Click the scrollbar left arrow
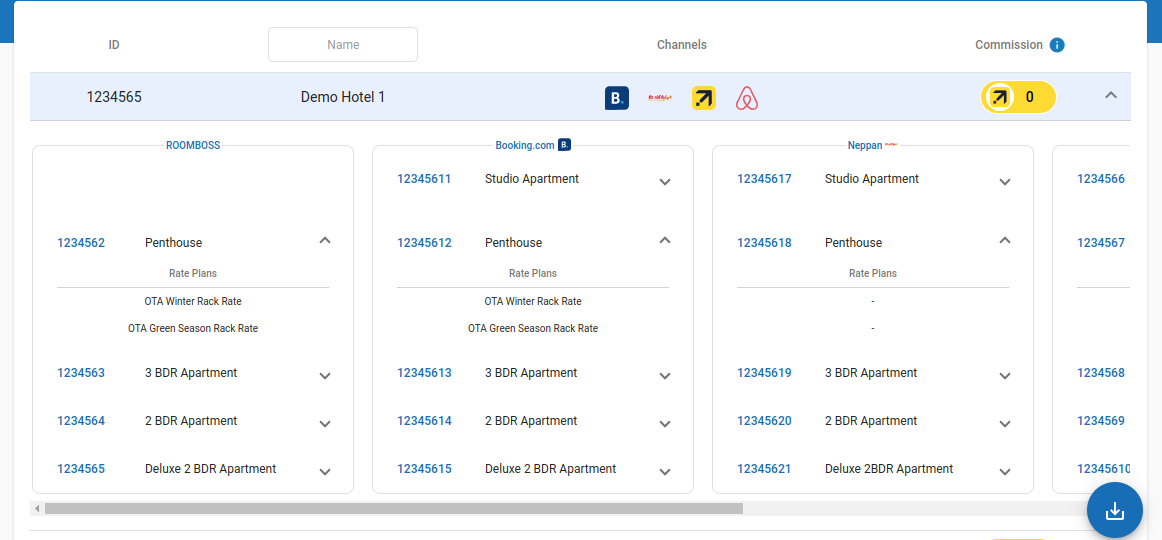This screenshot has height=540, width=1162. [x=36, y=508]
